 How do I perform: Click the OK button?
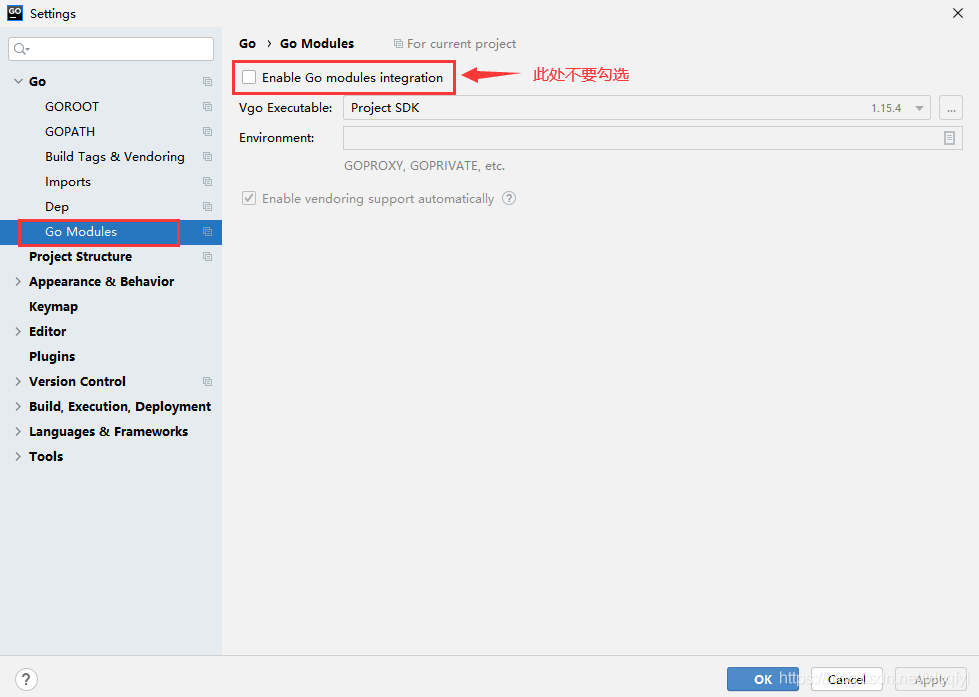pyautogui.click(x=762, y=679)
